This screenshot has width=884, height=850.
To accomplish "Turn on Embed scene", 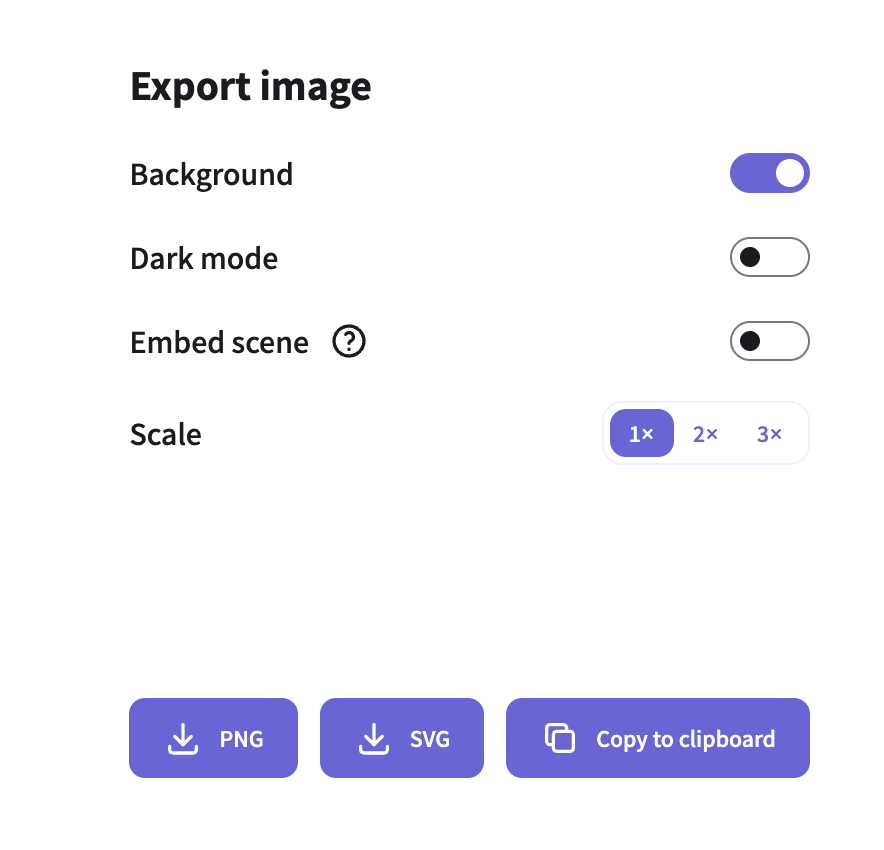I will click(x=770, y=341).
